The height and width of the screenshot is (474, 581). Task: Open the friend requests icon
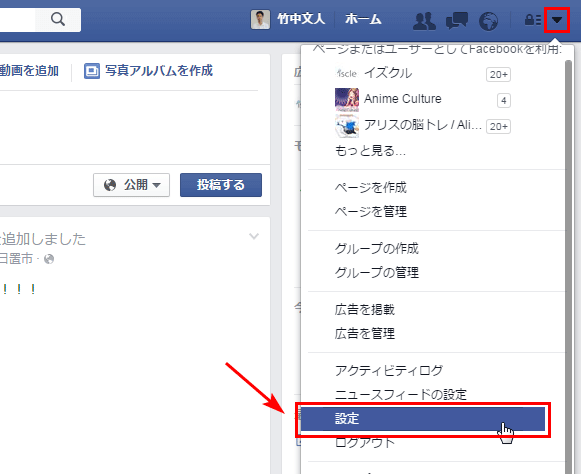[424, 21]
